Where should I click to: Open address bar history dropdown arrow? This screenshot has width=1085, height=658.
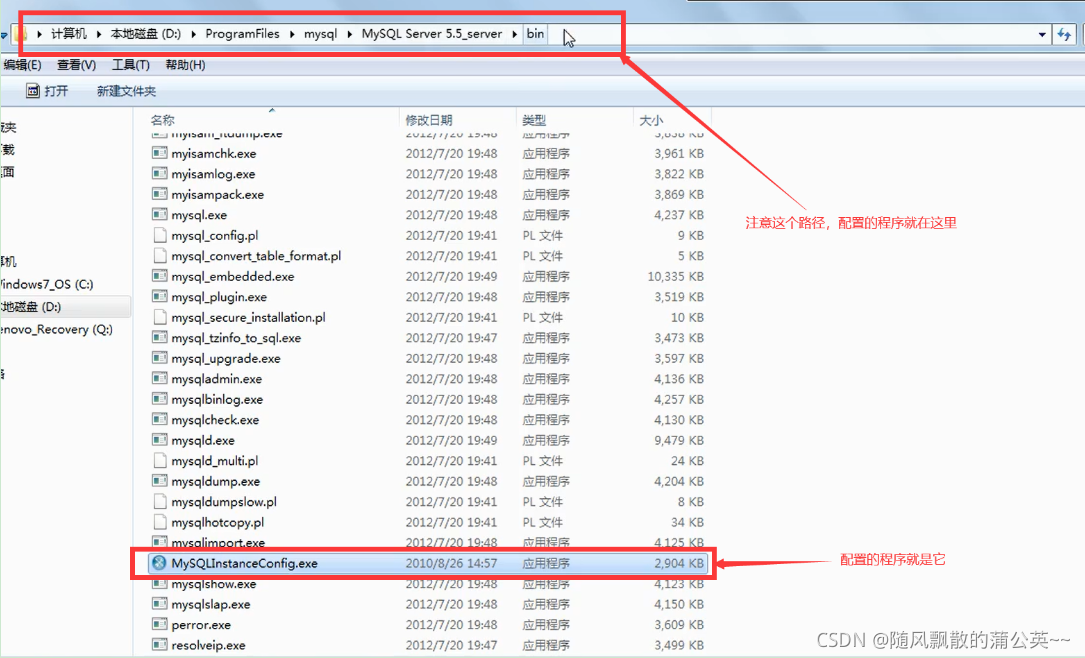point(1042,34)
